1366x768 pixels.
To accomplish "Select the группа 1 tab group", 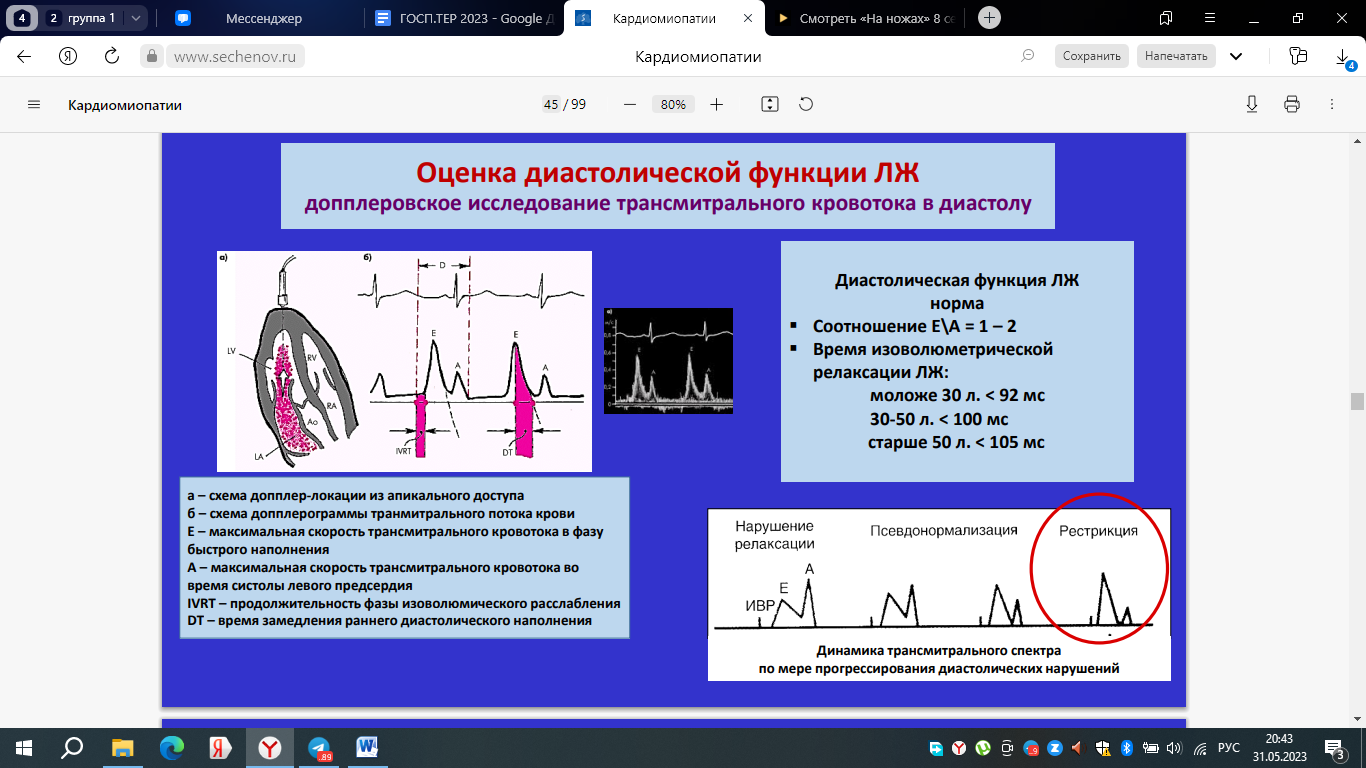I will 82,17.
